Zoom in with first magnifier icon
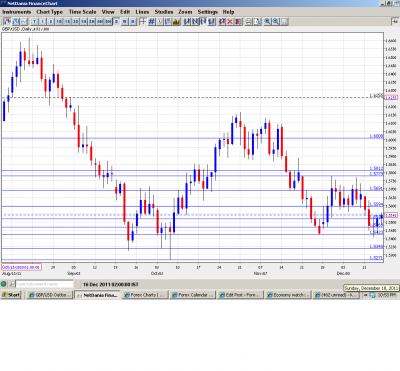 click(267, 22)
